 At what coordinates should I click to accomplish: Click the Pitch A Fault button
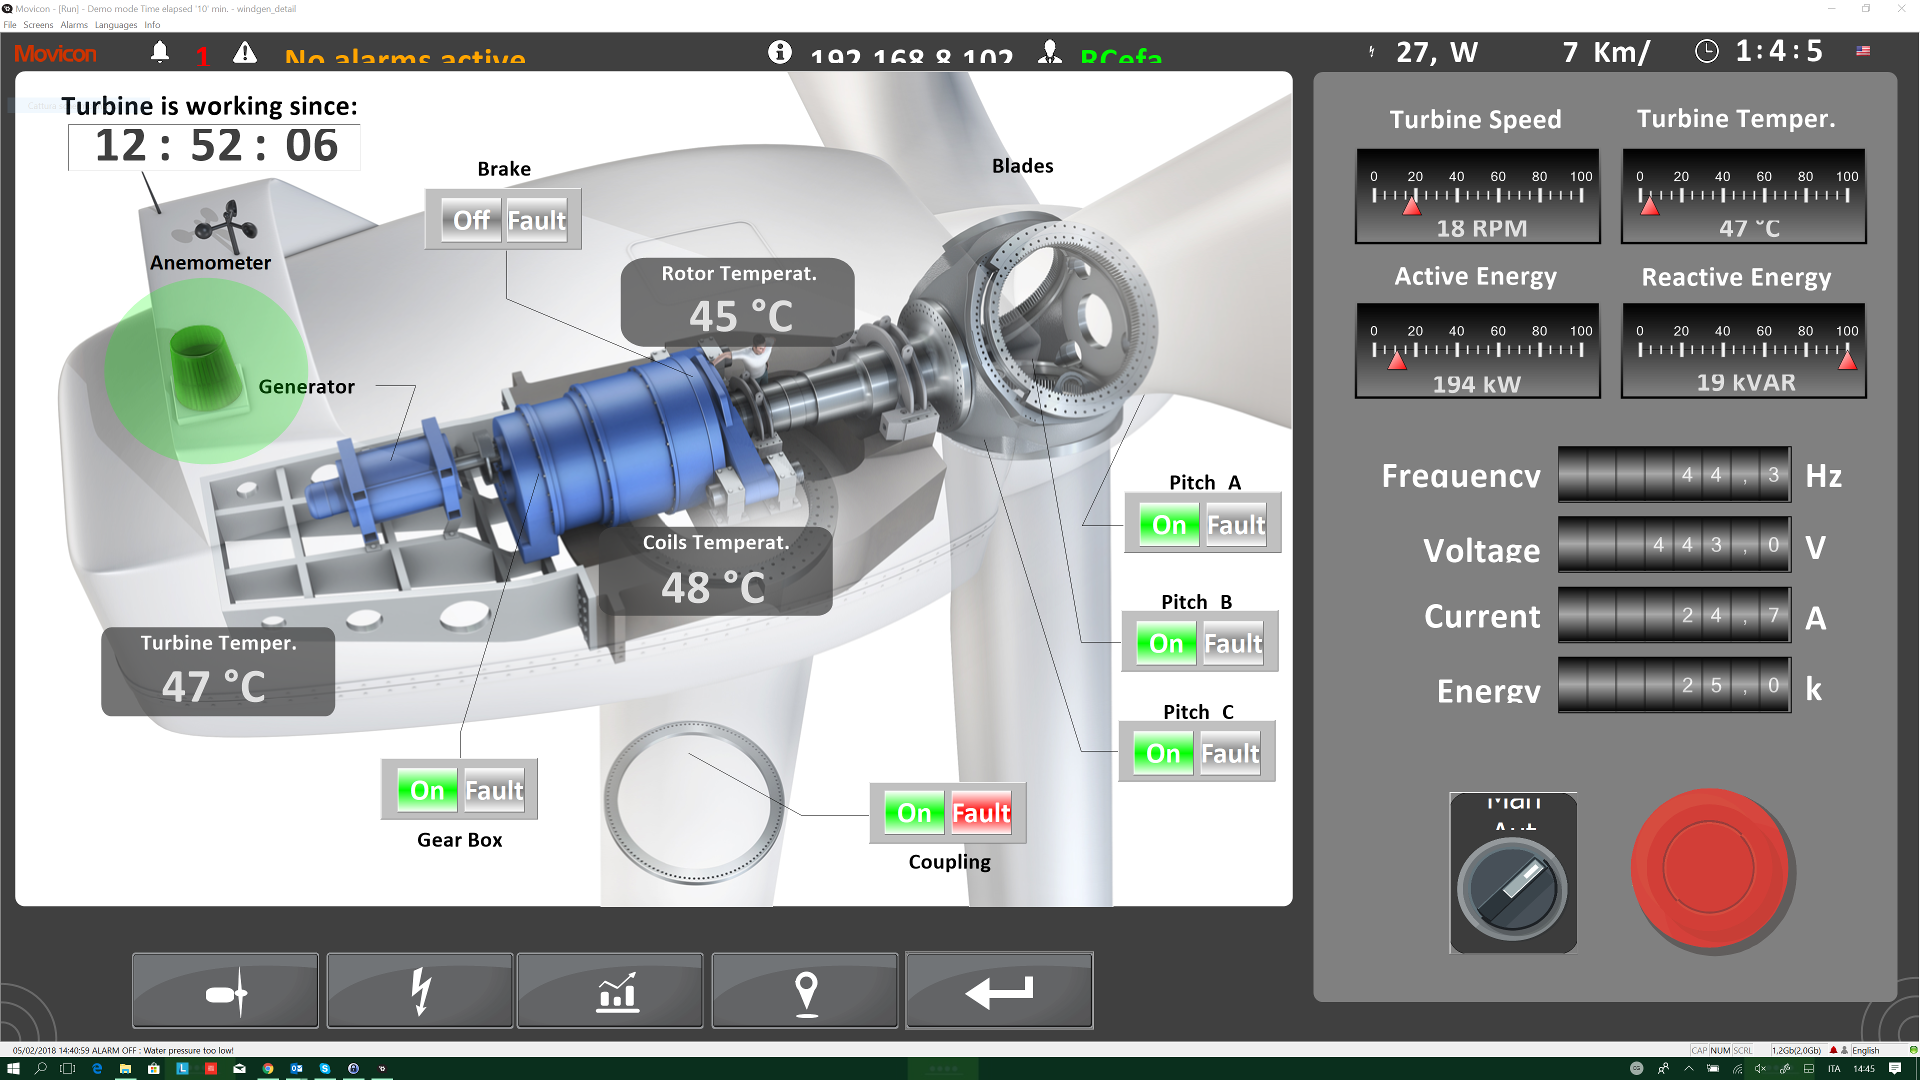pyautogui.click(x=1236, y=525)
